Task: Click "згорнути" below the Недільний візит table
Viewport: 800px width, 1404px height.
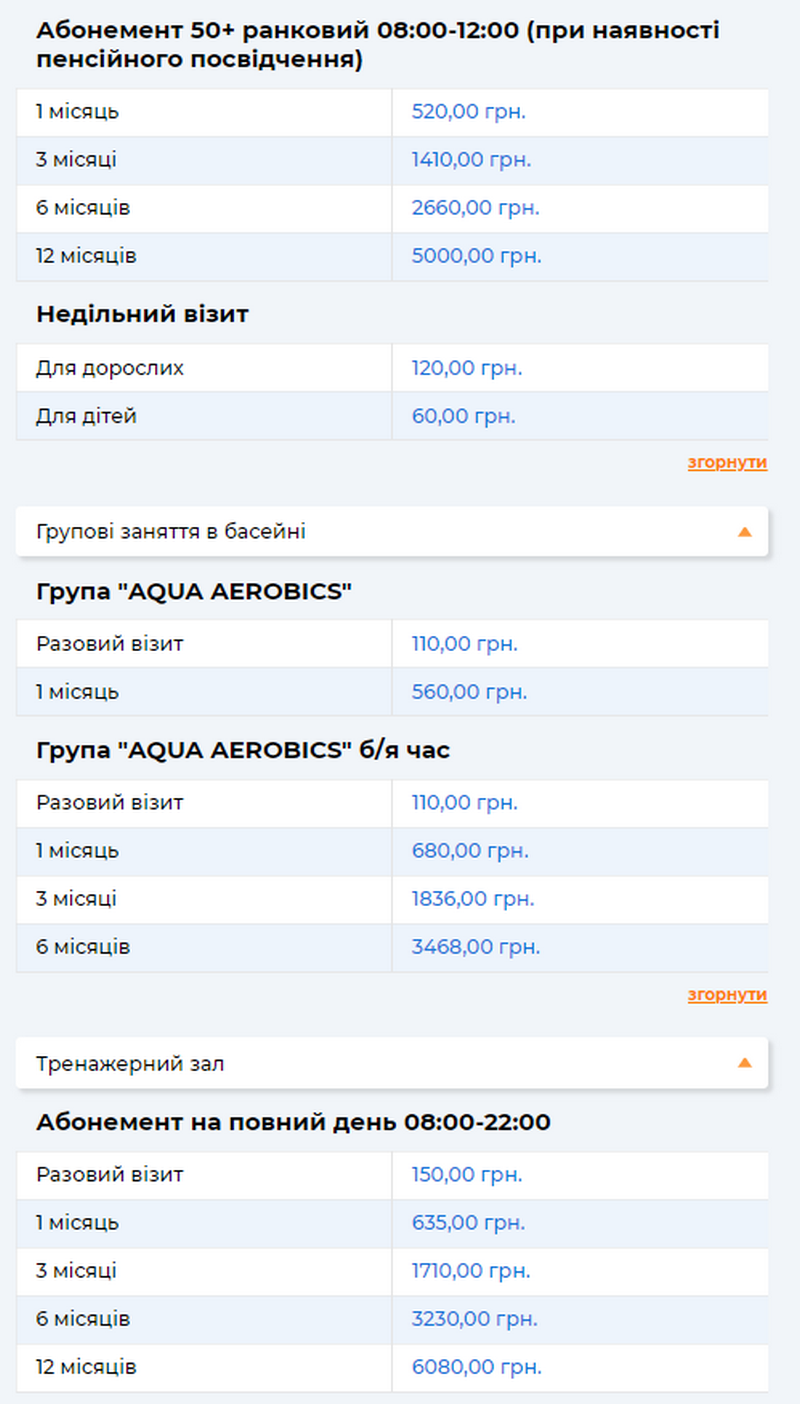Action: [x=727, y=463]
